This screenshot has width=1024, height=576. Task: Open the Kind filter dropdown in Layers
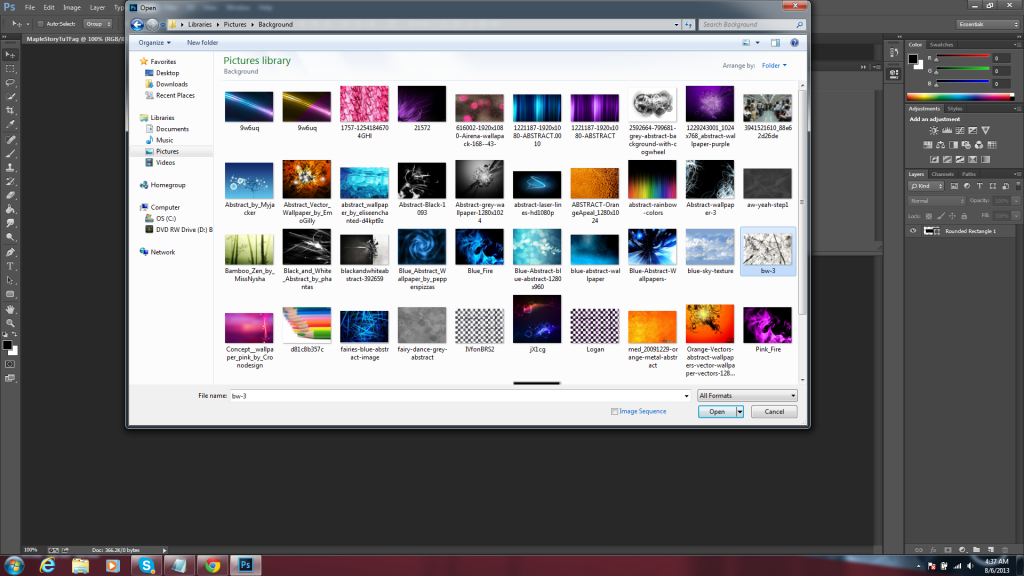tap(927, 186)
